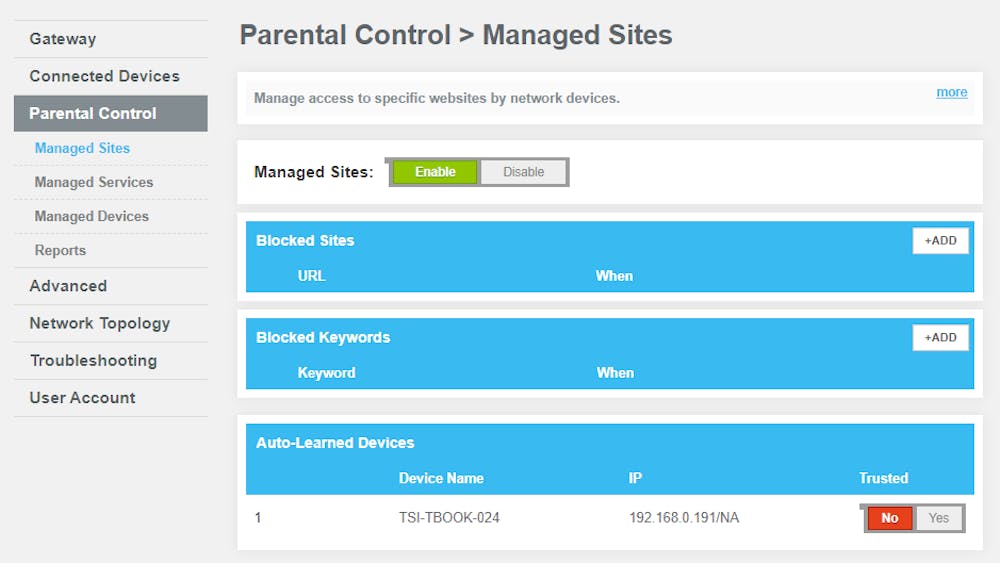Viewport: 1000px width, 563px height.
Task: Open Connected Devices in sidebar
Action: coord(104,76)
